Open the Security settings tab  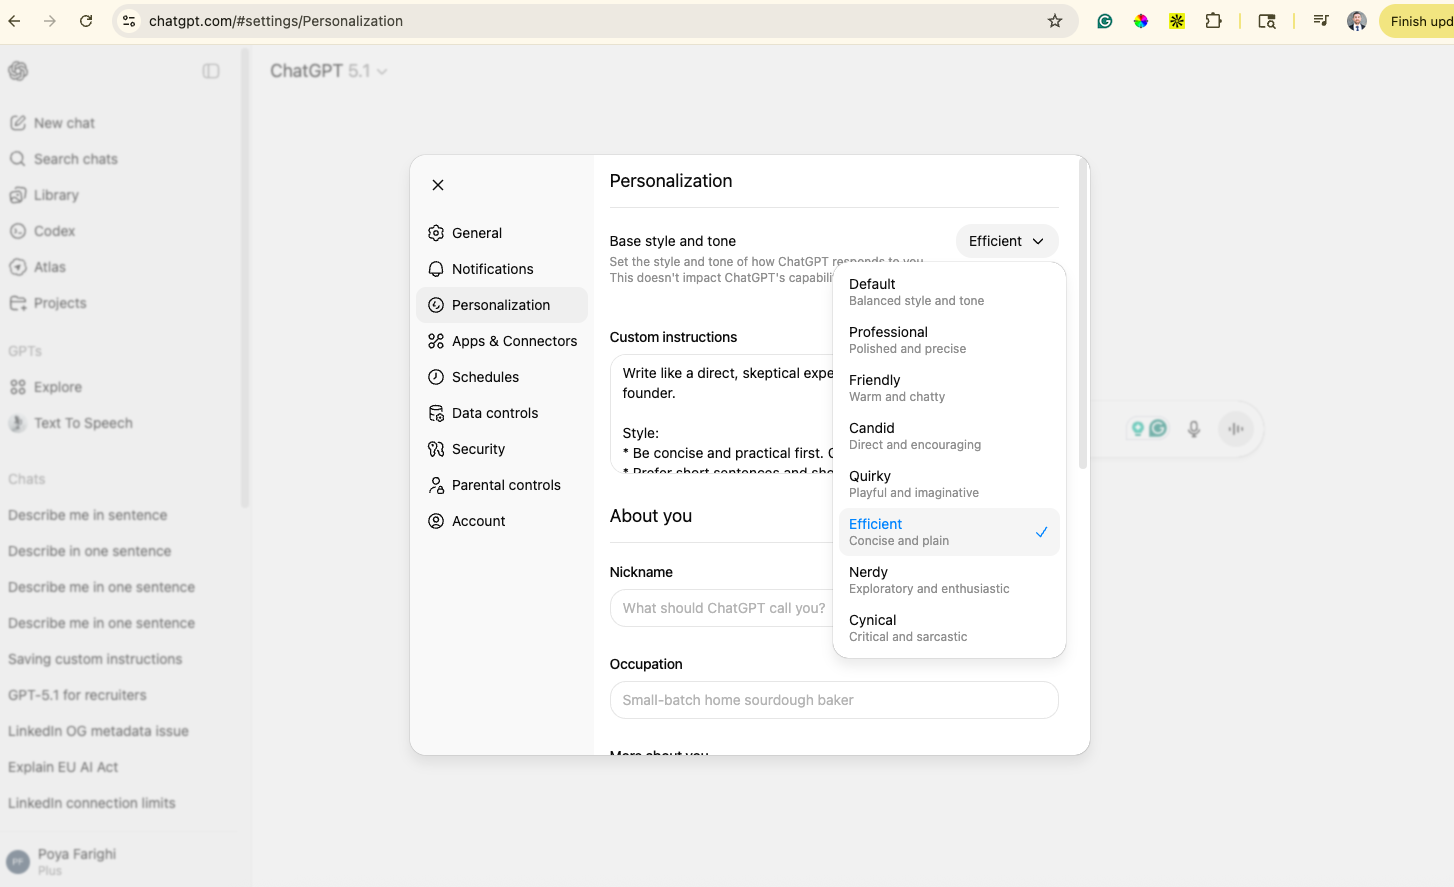(x=502, y=449)
